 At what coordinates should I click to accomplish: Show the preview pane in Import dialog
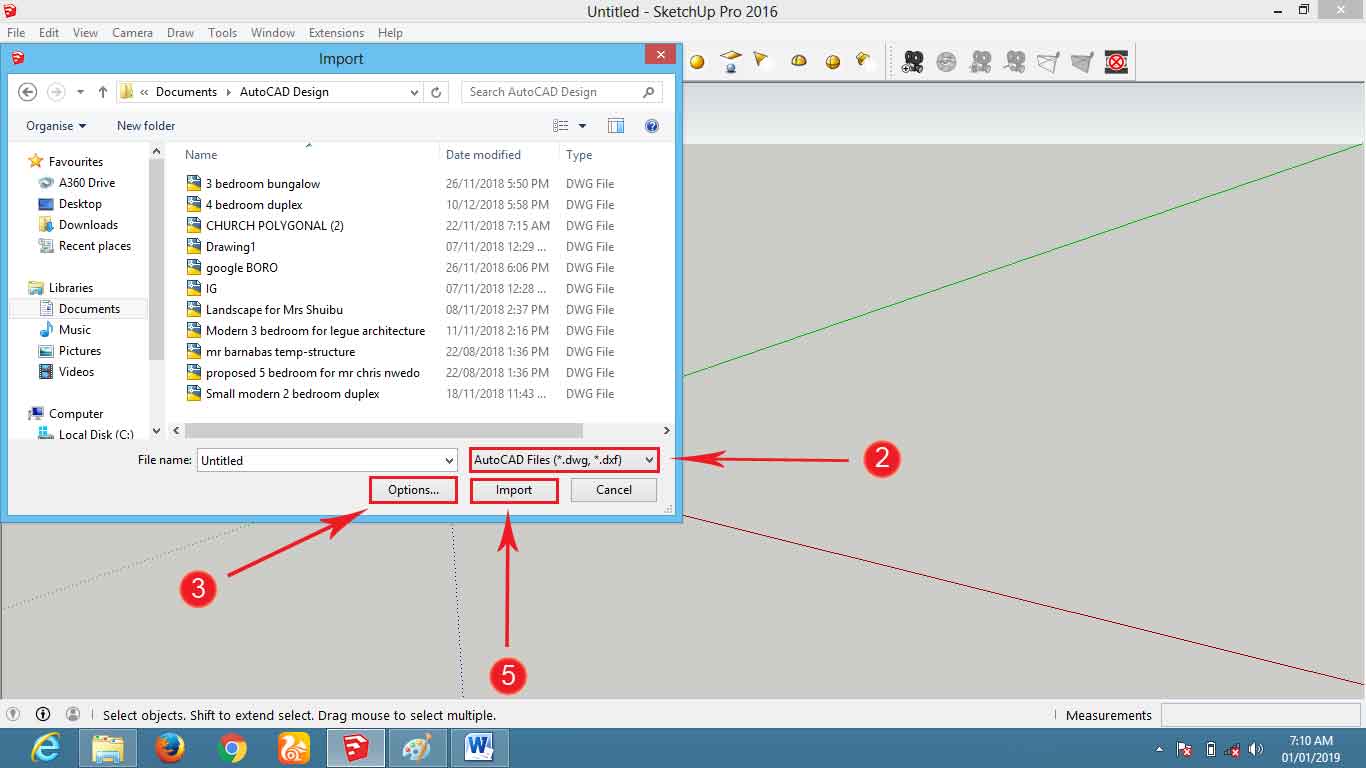(x=616, y=126)
